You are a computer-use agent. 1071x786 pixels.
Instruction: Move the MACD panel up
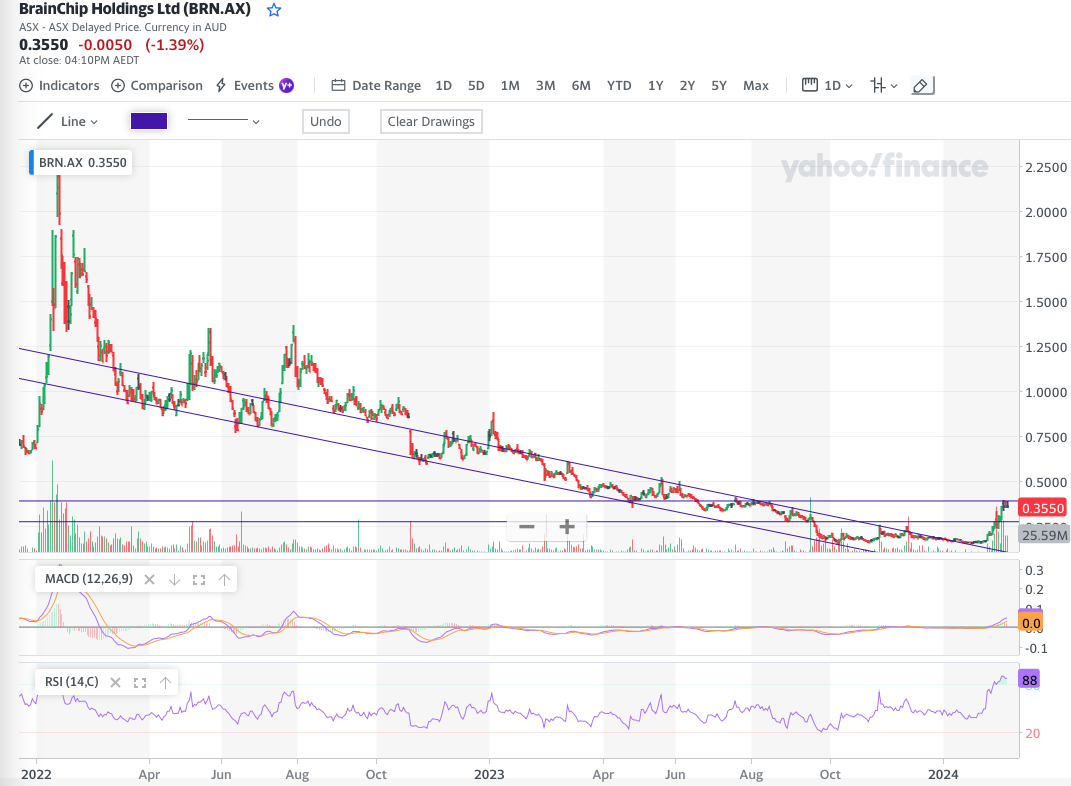[224, 579]
